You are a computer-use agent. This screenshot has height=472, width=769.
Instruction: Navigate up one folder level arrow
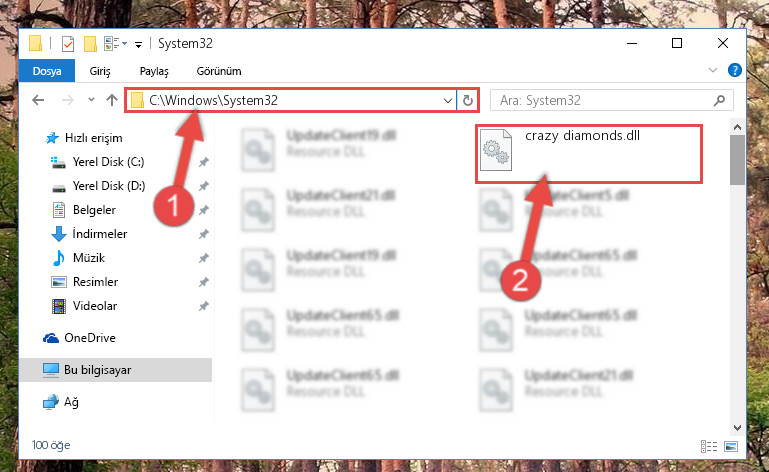[x=112, y=101]
